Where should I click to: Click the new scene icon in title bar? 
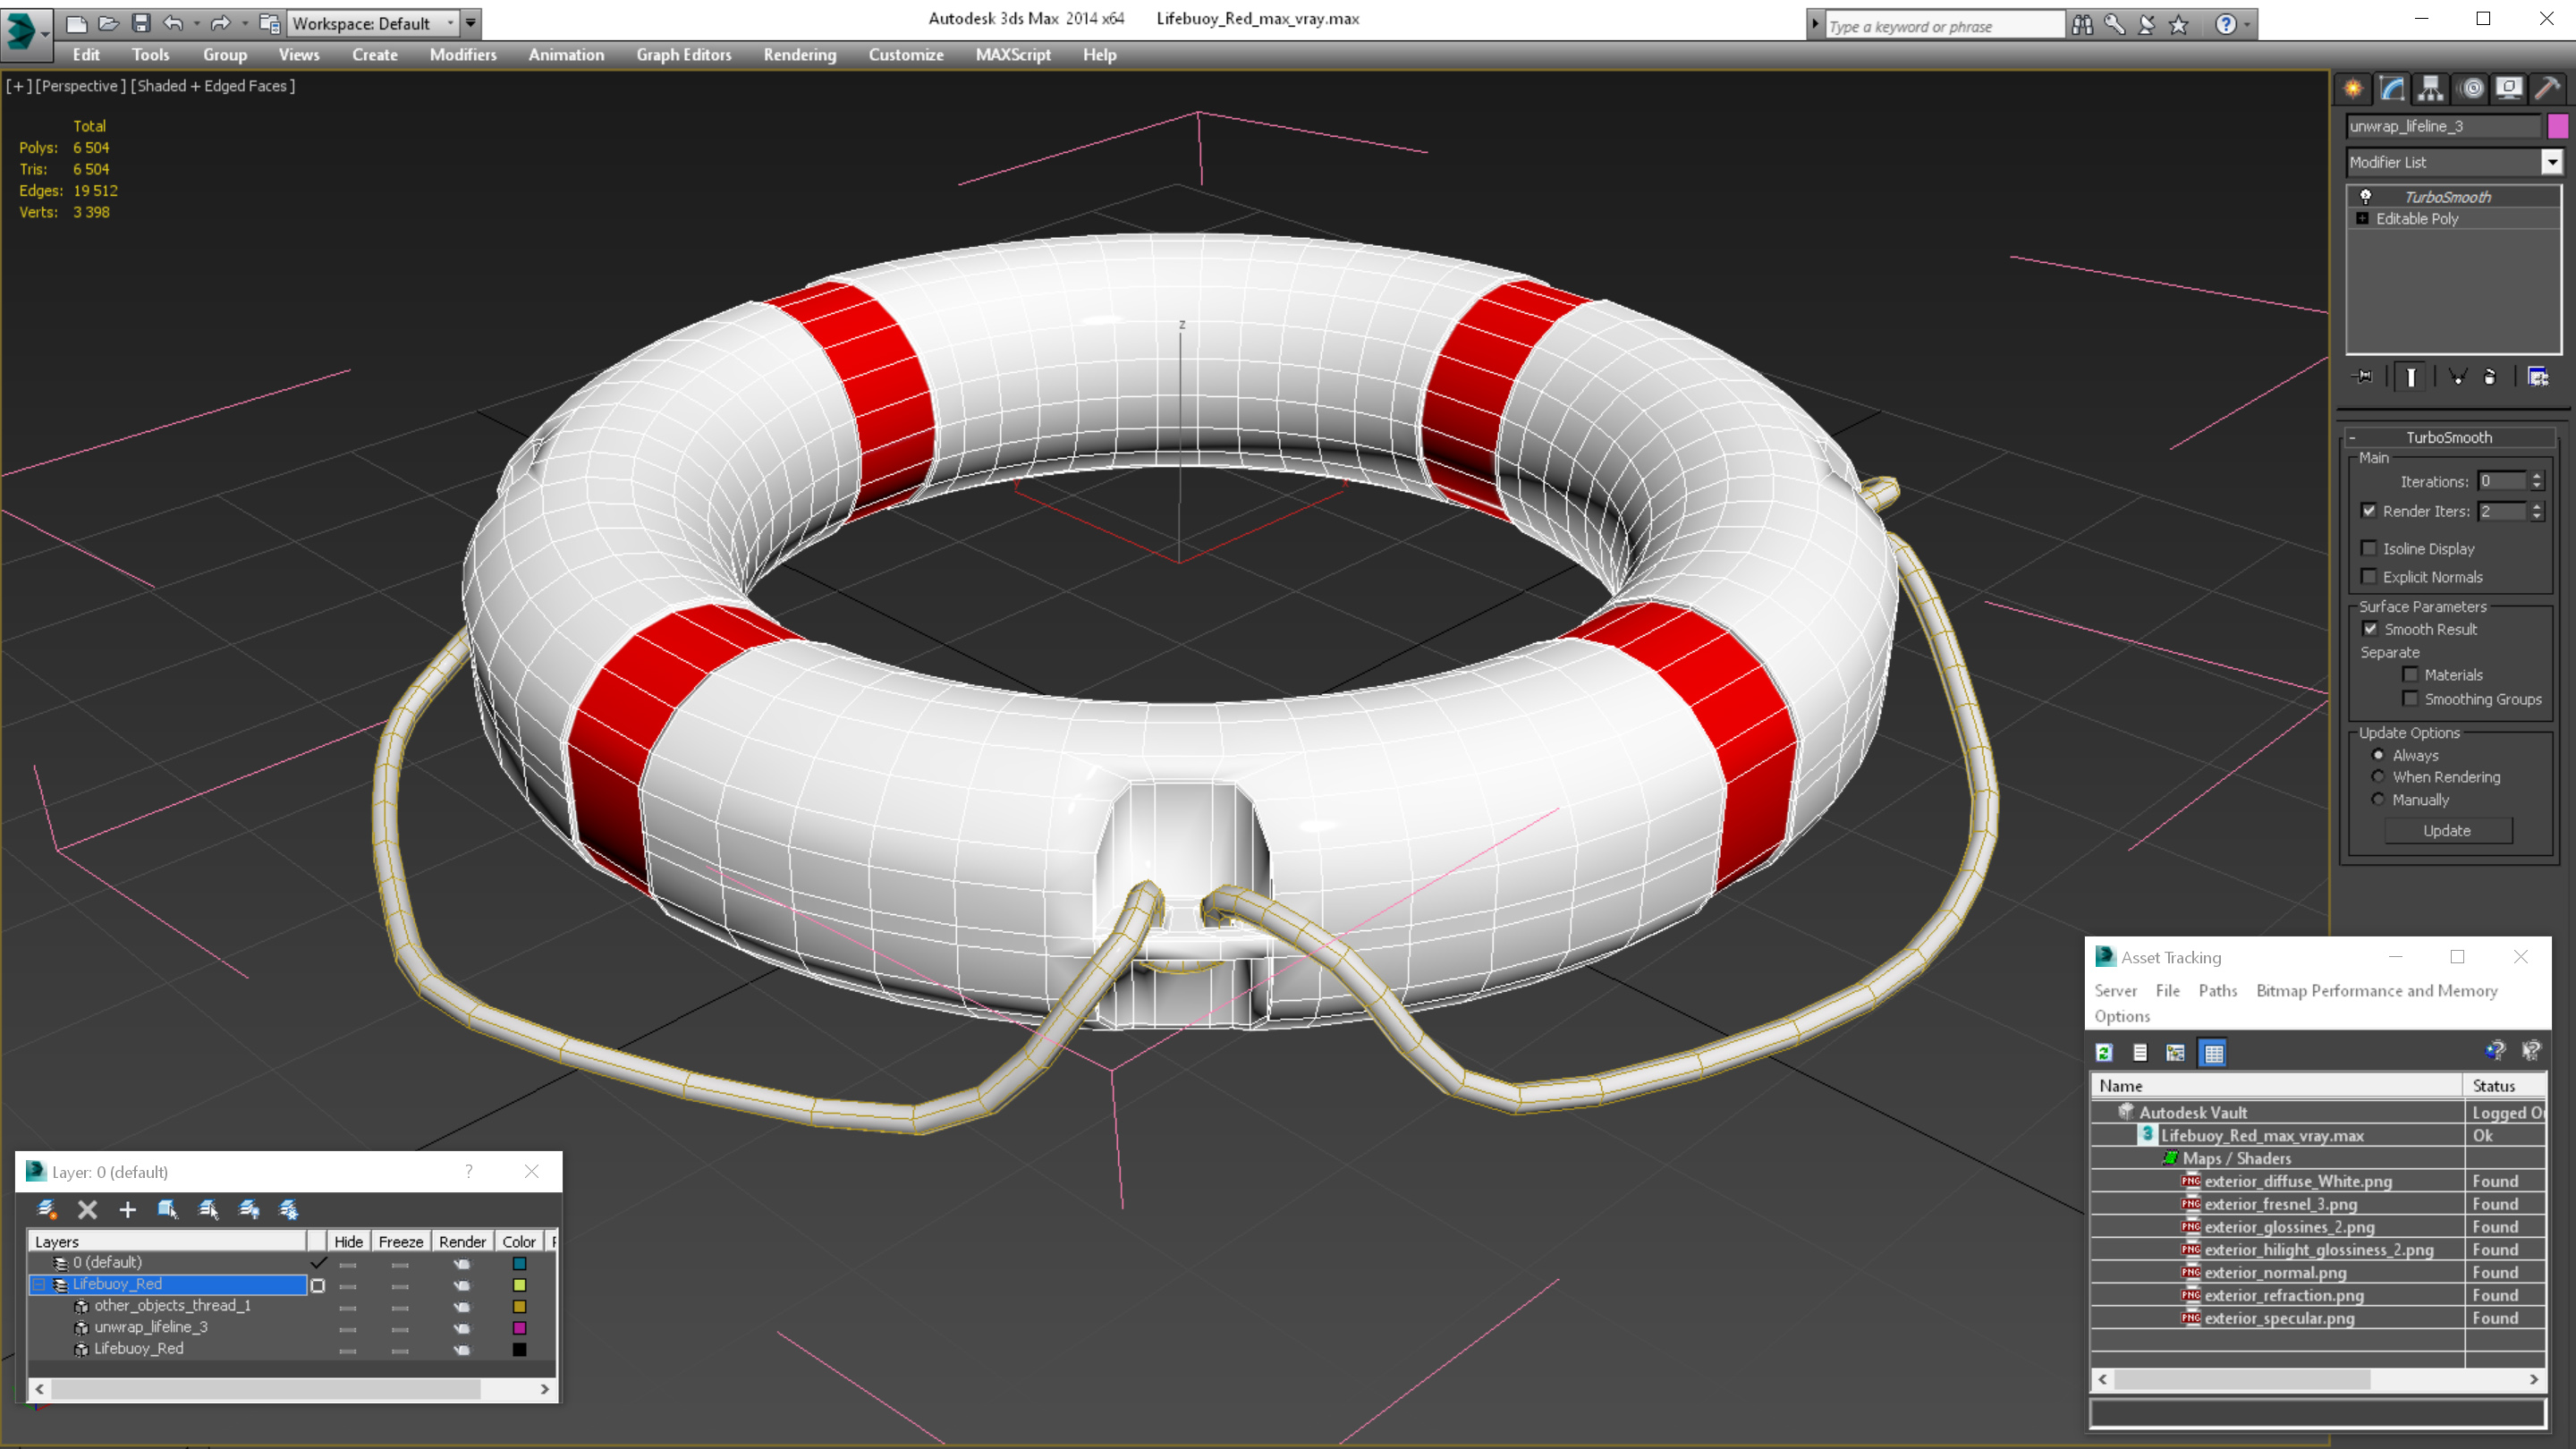[x=76, y=23]
